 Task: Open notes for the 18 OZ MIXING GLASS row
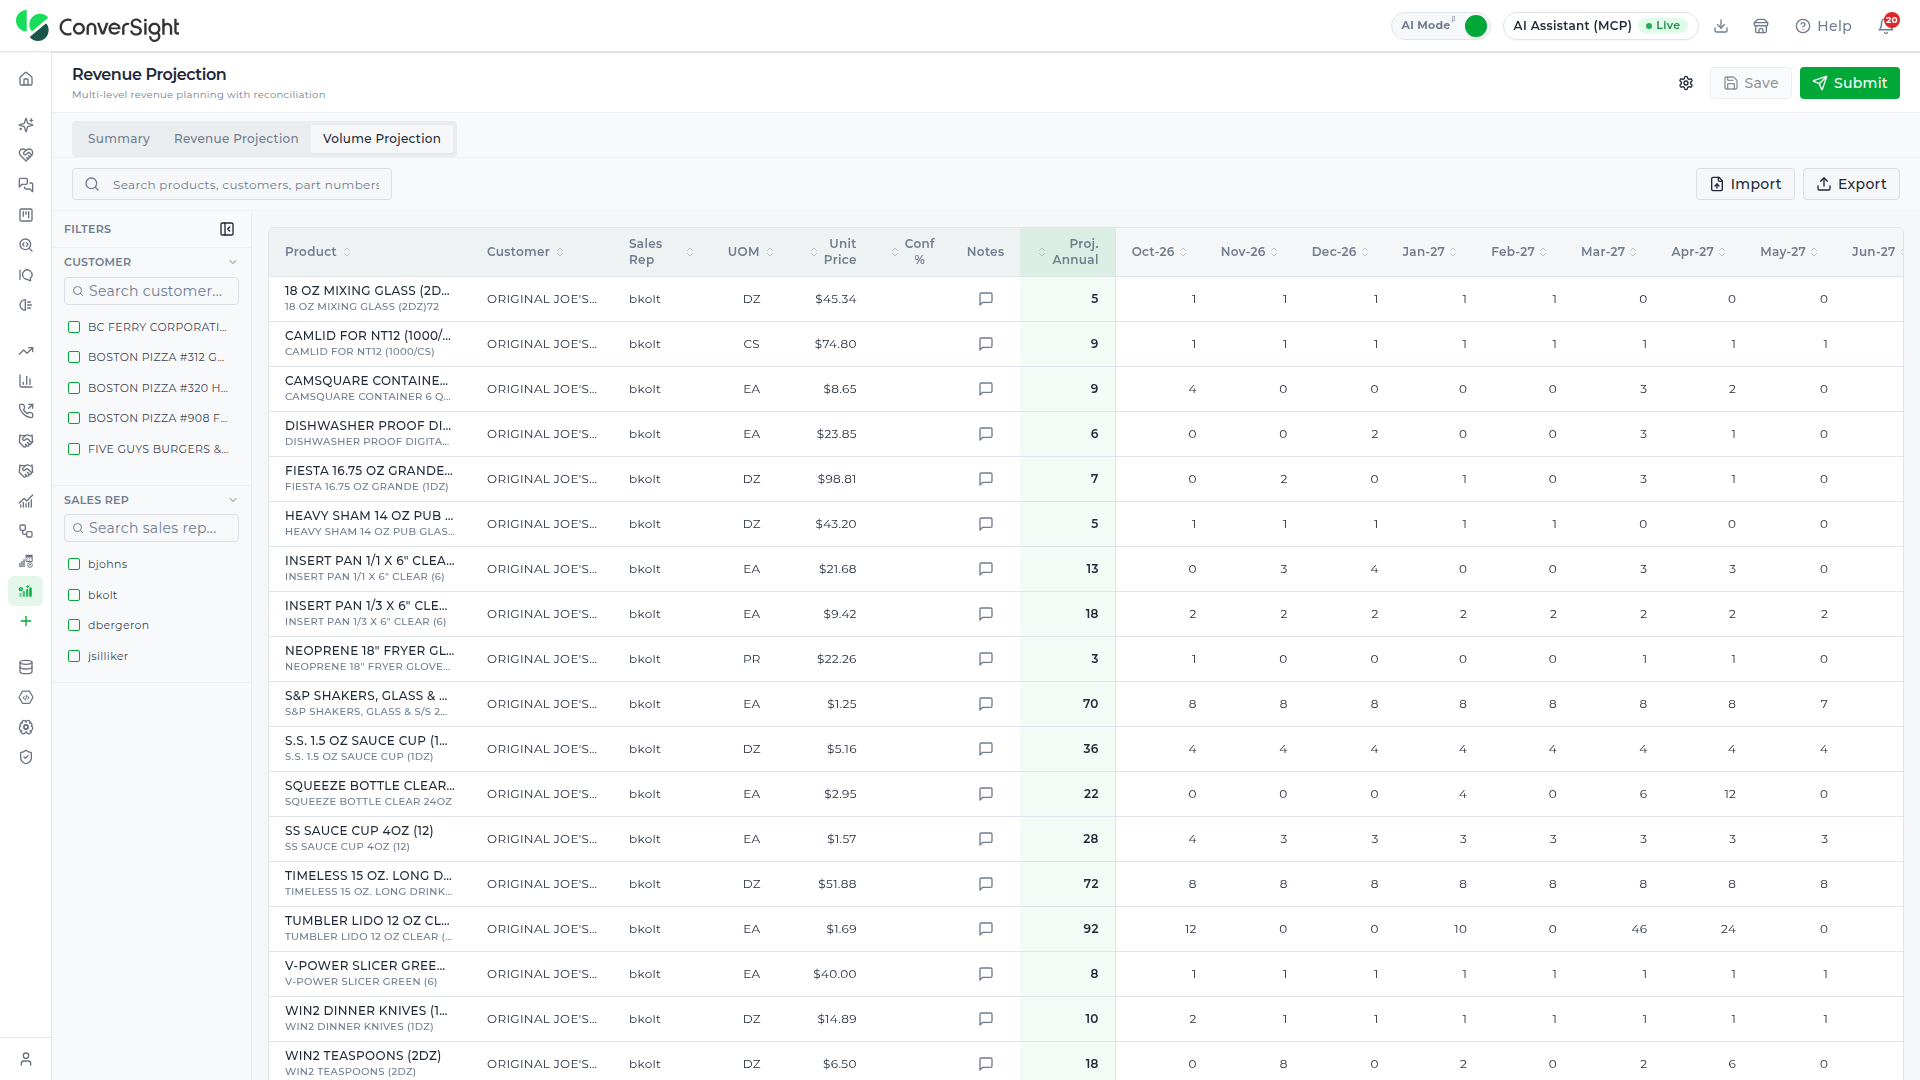[x=986, y=299]
